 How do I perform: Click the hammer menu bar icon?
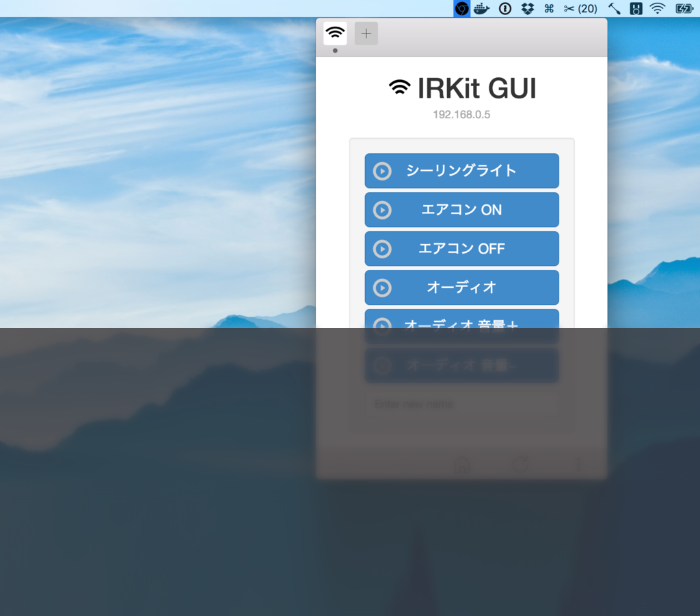coord(614,8)
